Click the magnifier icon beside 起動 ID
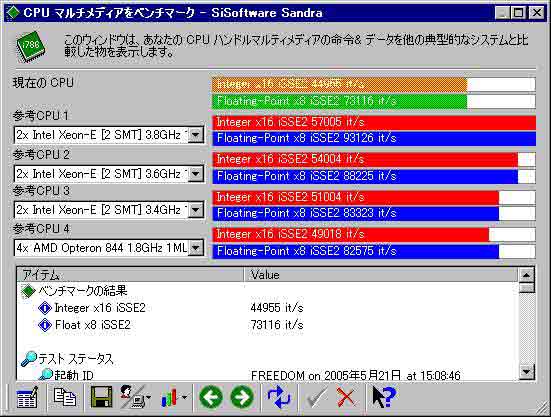This screenshot has height=417, width=551. 45,374
